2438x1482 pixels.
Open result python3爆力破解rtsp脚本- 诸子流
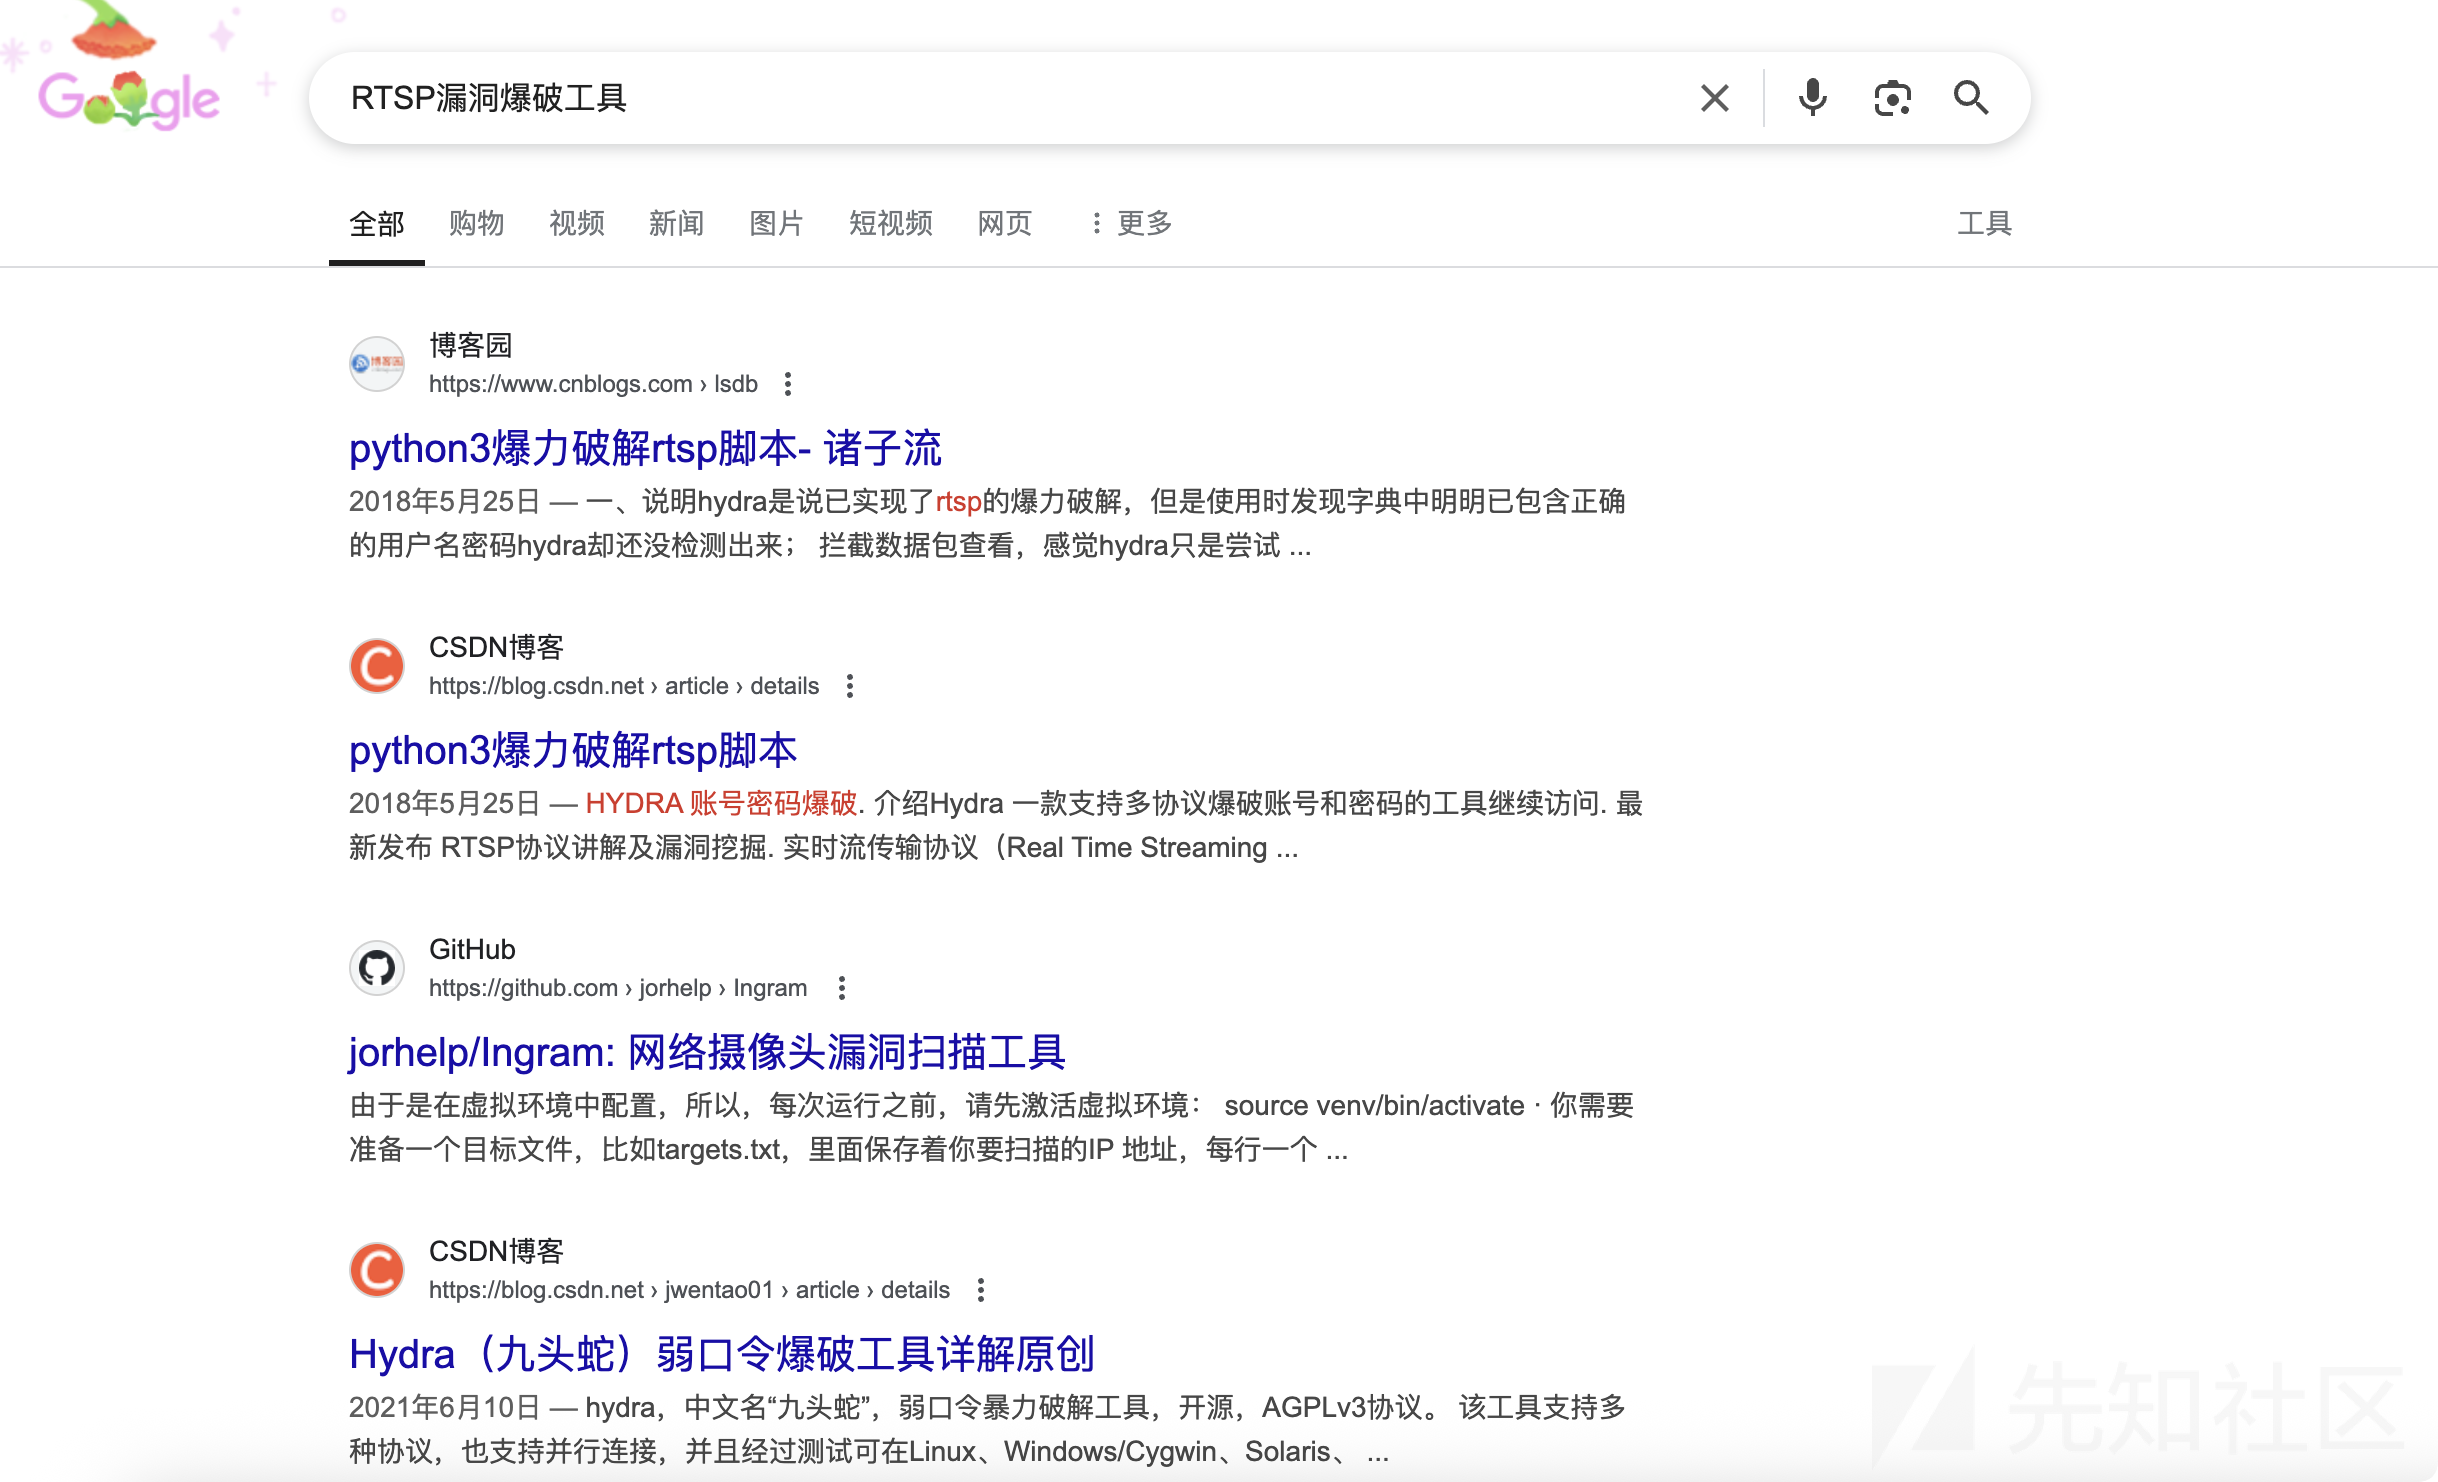pyautogui.click(x=645, y=448)
